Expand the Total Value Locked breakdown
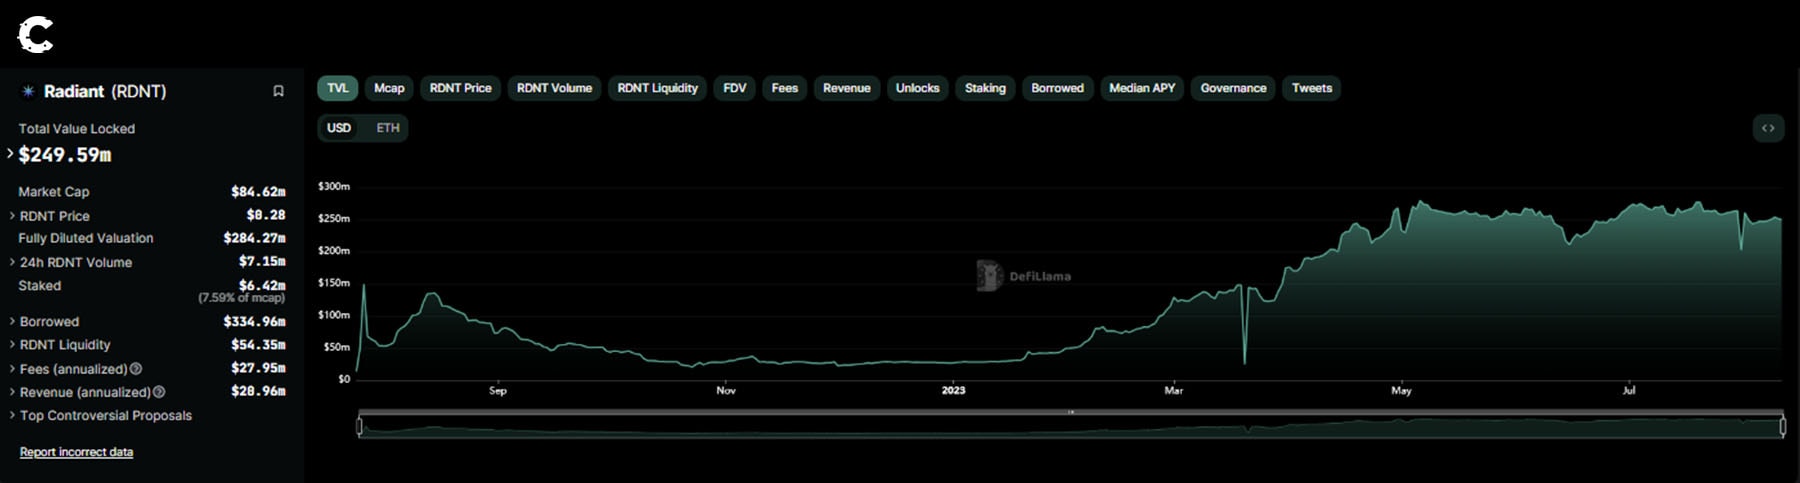Viewport: 1800px width, 483px height. (11, 154)
